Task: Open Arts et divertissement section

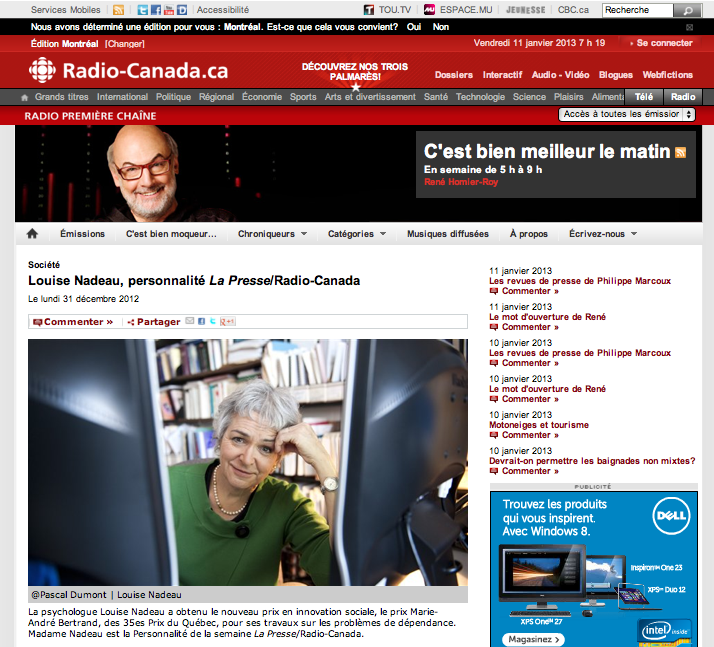Action: 370,97
